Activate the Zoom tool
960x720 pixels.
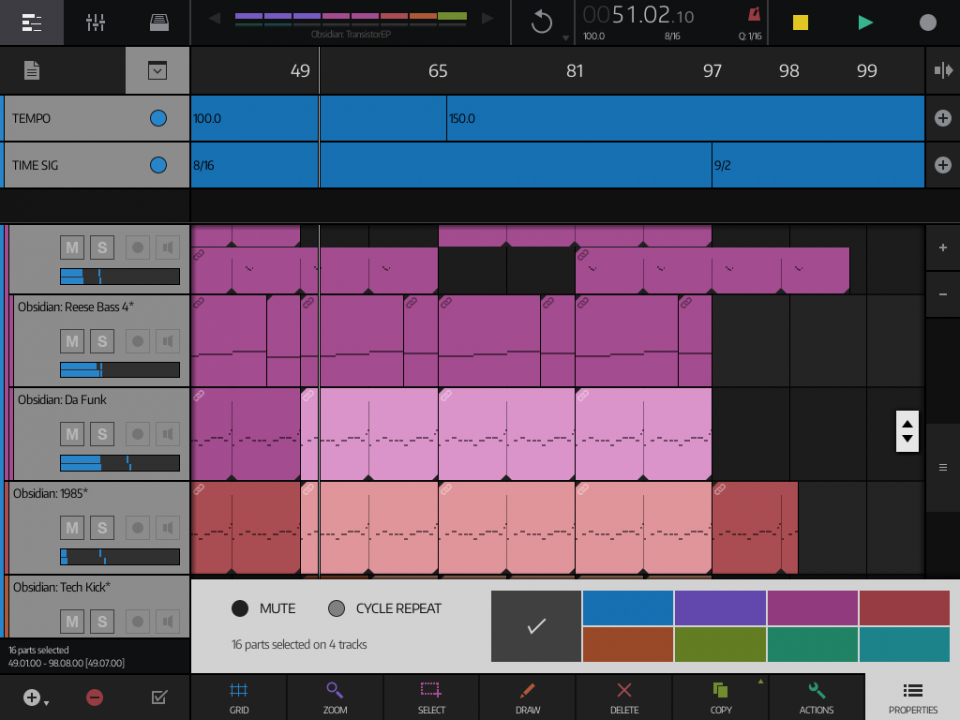coord(335,697)
